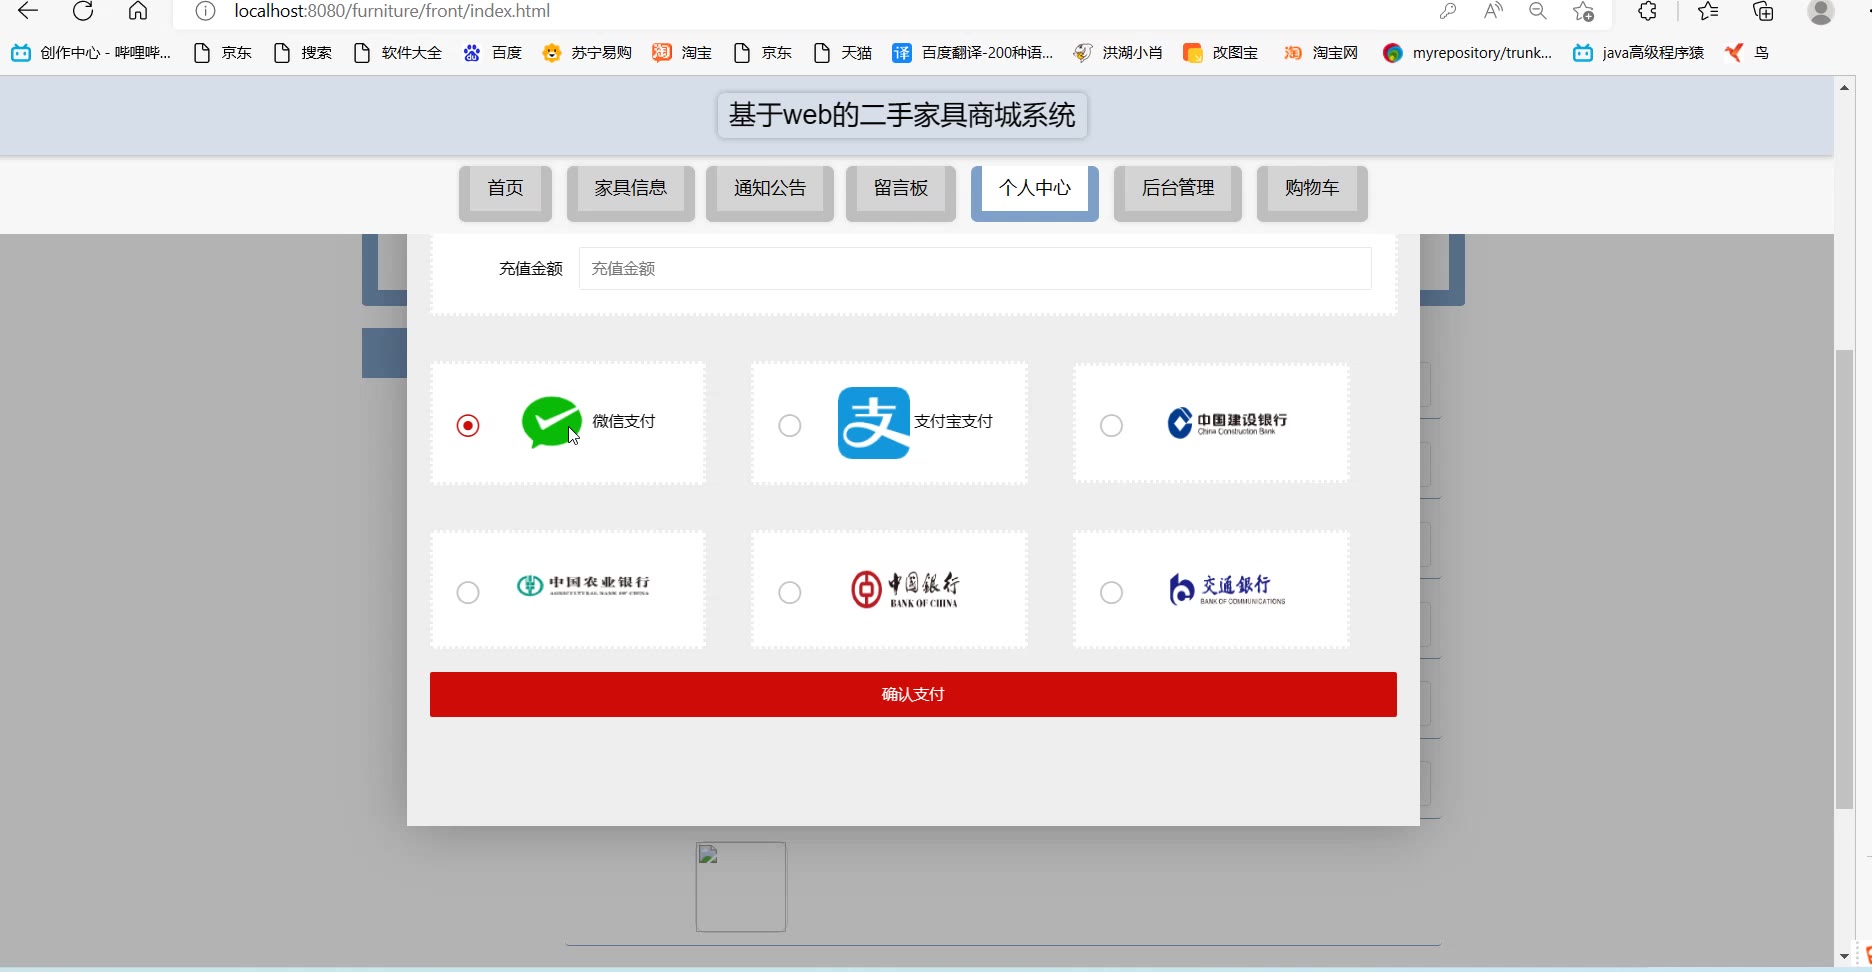Click the zoom out magnifier icon
Viewport: 1872px width, 972px height.
coord(1538,11)
